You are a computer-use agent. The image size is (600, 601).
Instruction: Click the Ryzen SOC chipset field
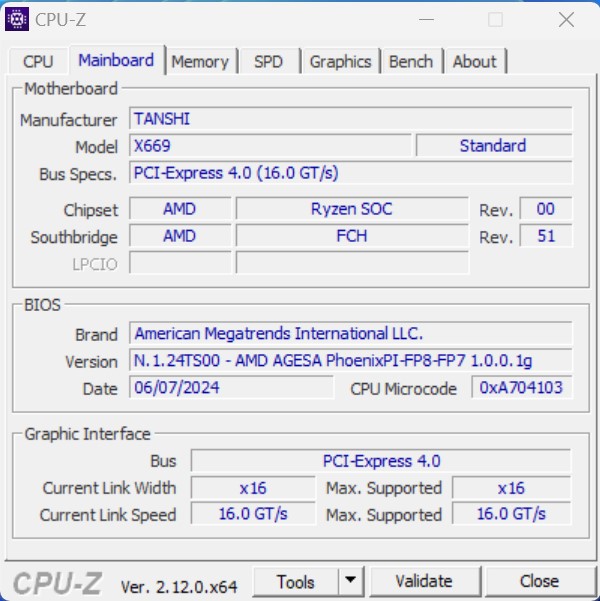352,209
